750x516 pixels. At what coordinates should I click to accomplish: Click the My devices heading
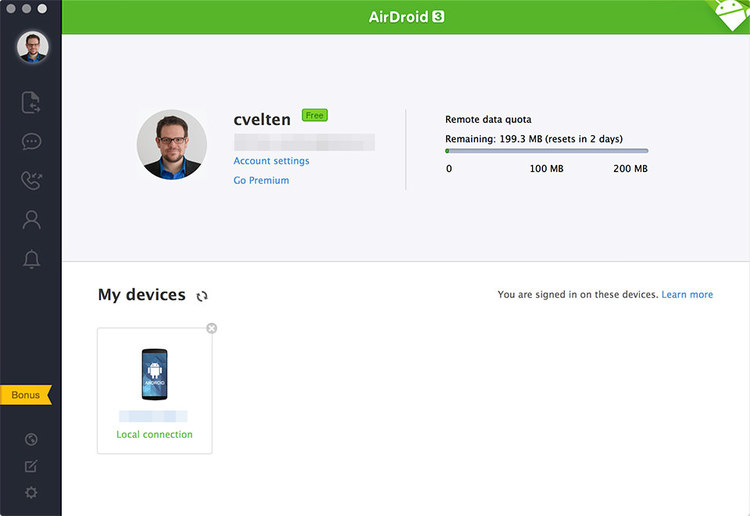tap(142, 295)
